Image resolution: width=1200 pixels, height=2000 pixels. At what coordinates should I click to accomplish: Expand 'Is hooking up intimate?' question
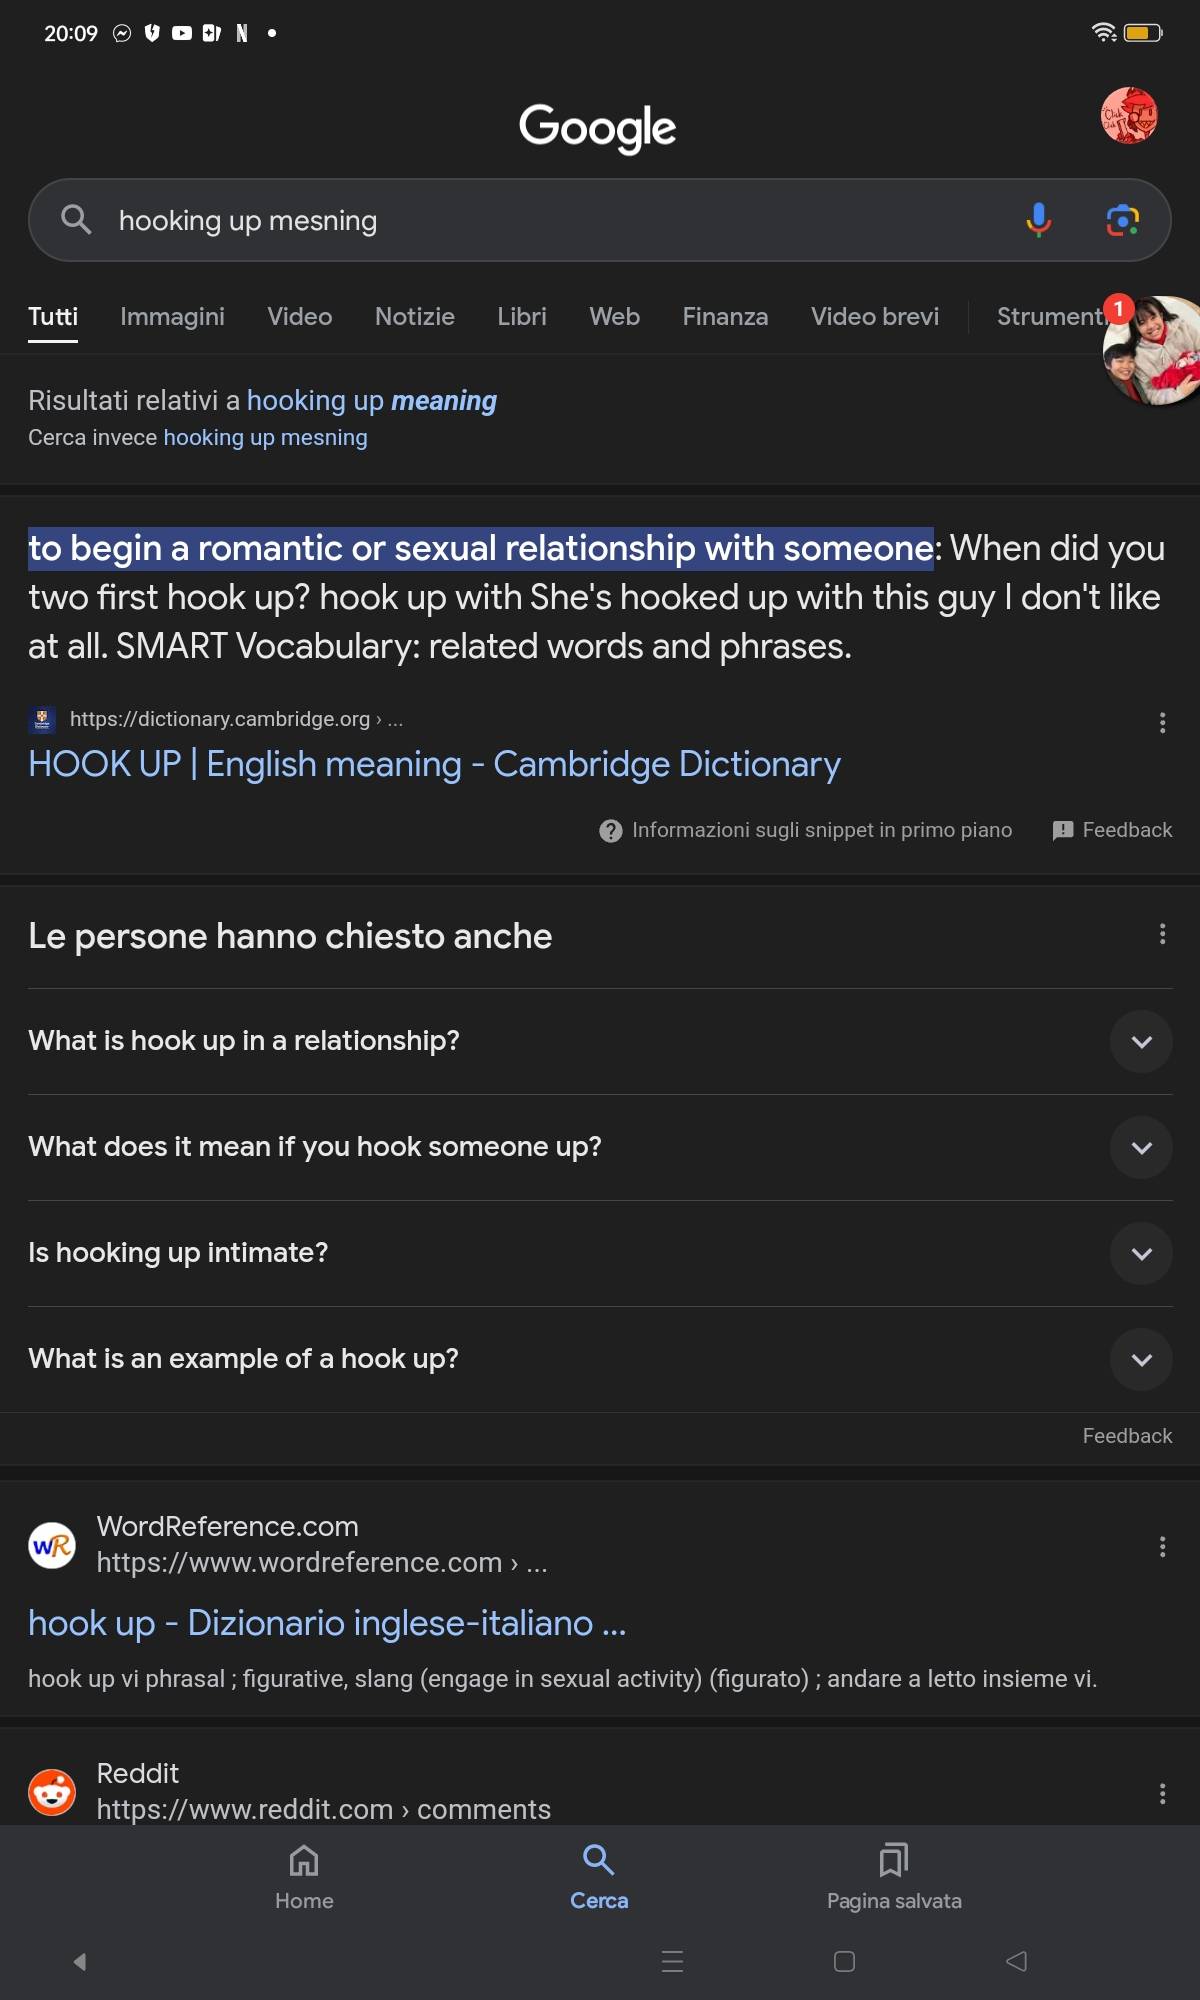click(x=600, y=1253)
